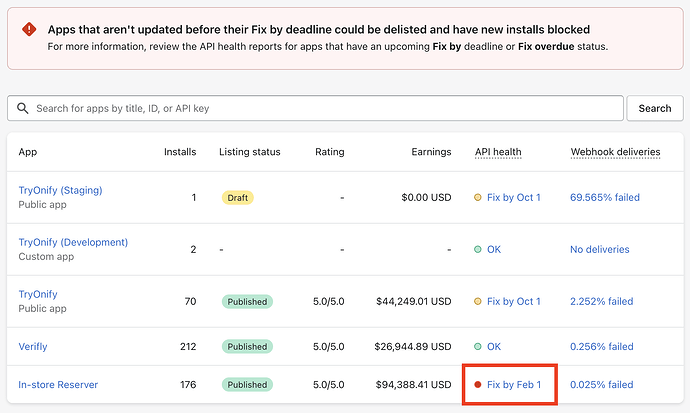Click the $44,249.01 USD earnings value
Screen dimensions: 690x413
(x=414, y=301)
